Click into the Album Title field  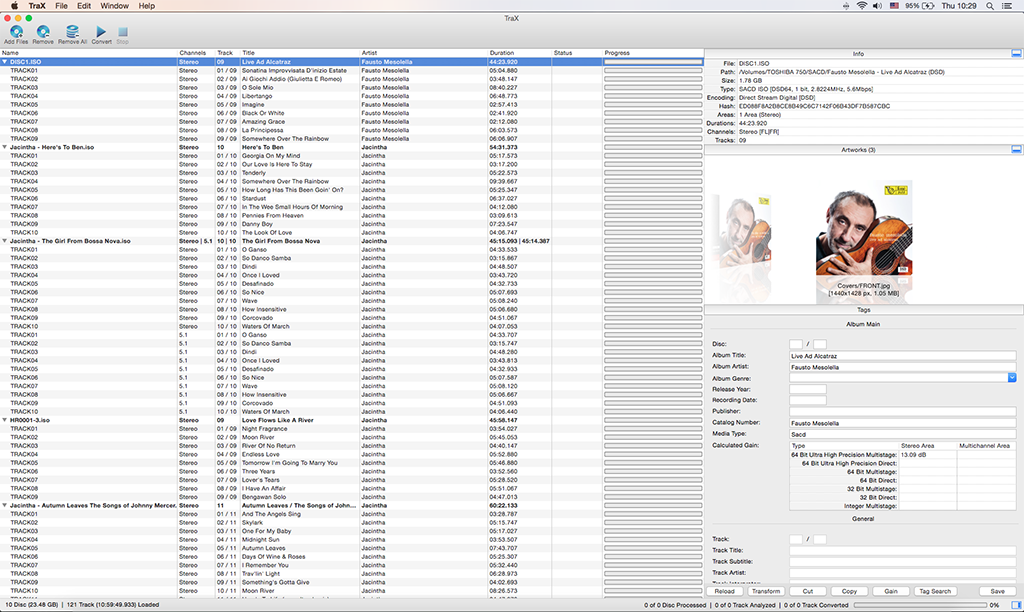[x=903, y=356]
